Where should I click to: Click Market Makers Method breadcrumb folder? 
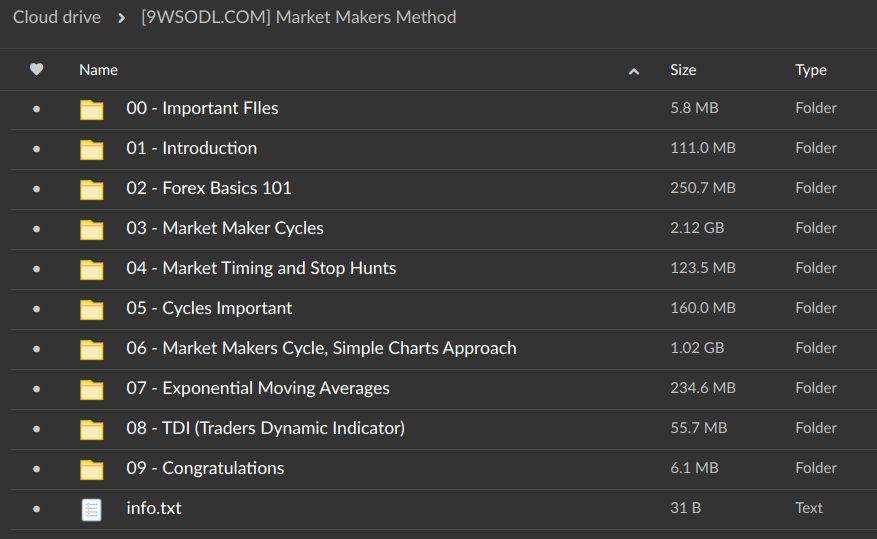(298, 17)
